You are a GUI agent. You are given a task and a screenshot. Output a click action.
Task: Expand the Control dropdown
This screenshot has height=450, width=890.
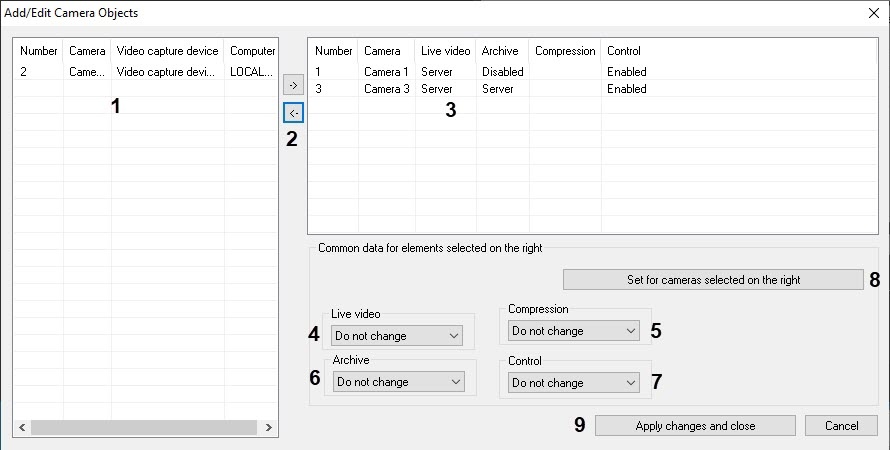coord(573,382)
